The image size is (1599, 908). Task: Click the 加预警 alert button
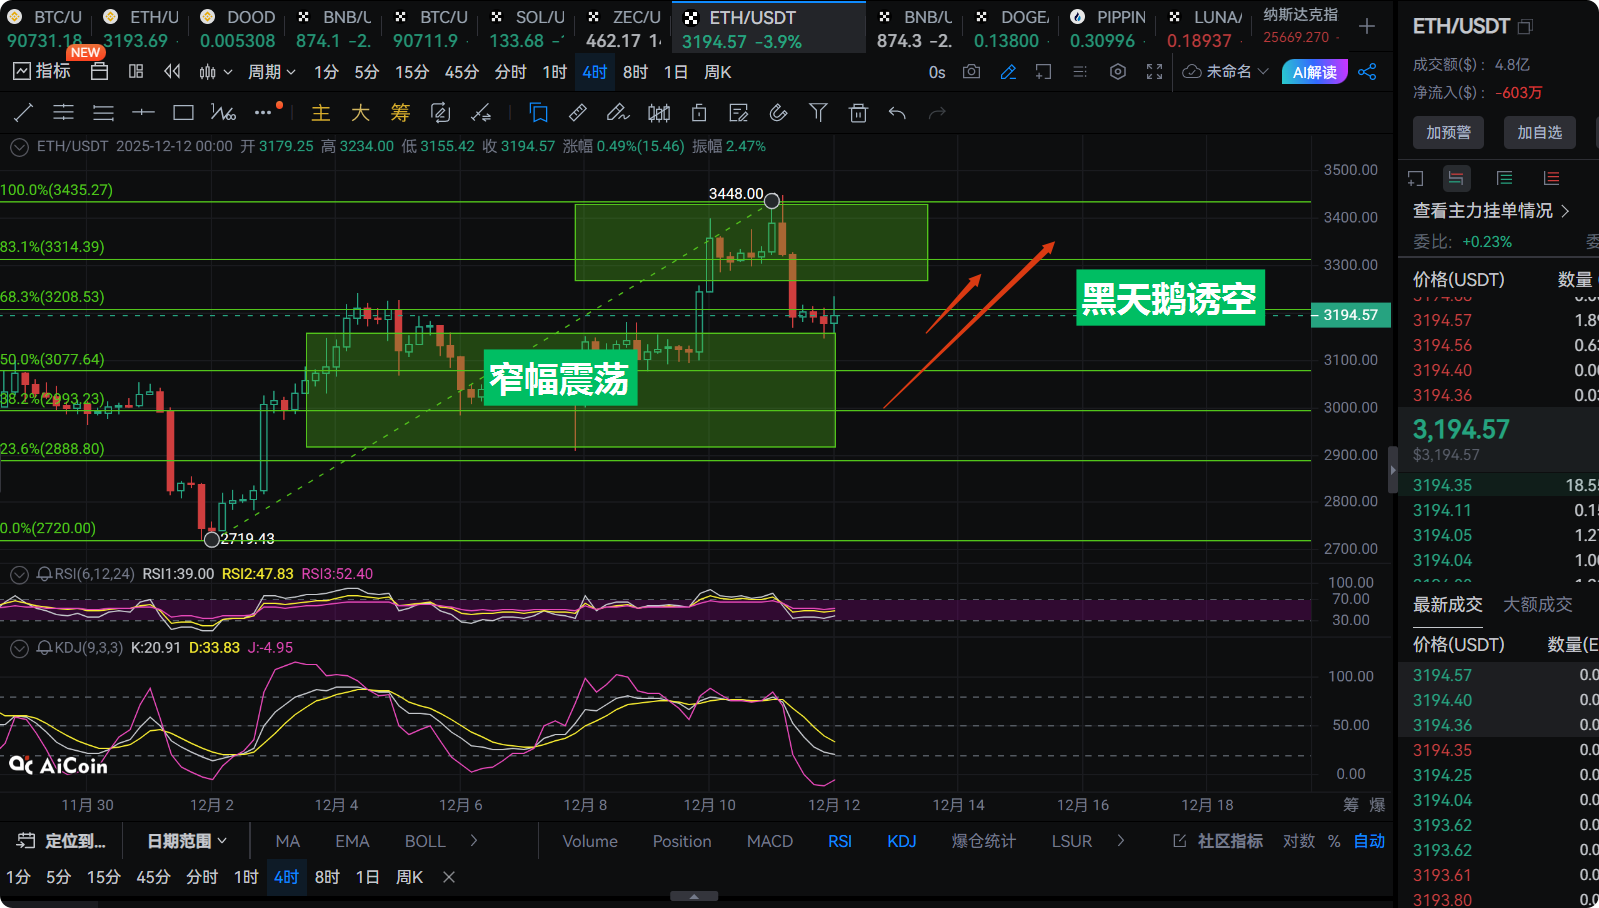click(1448, 132)
